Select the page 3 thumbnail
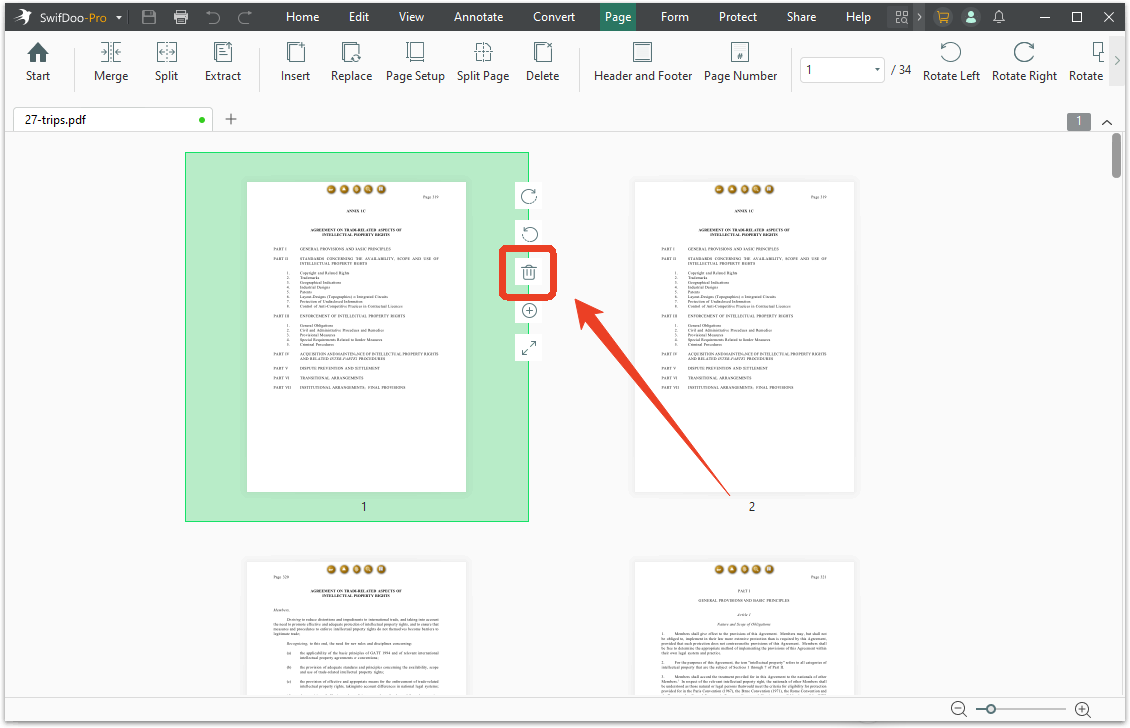Image resolution: width=1130 pixels, height=728 pixels. (x=356, y=629)
